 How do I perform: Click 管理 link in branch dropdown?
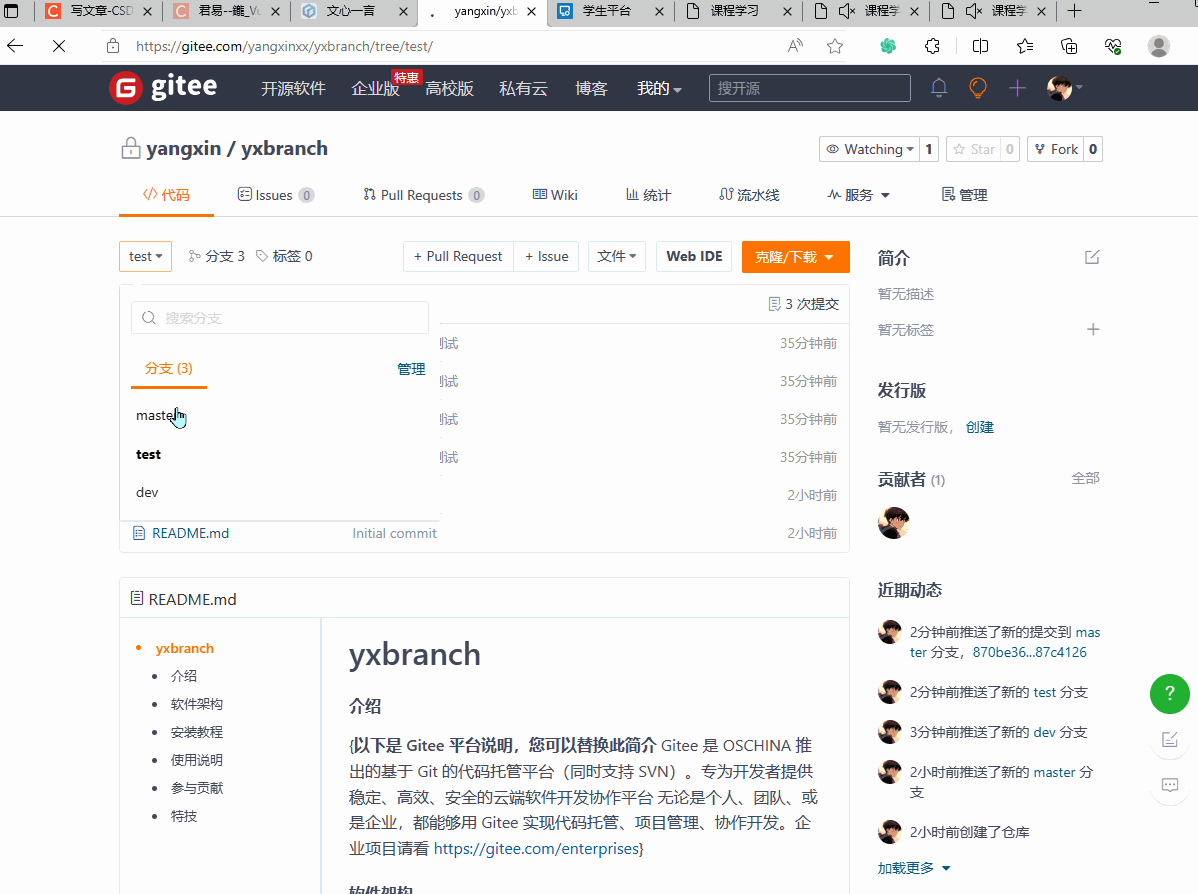pos(411,369)
